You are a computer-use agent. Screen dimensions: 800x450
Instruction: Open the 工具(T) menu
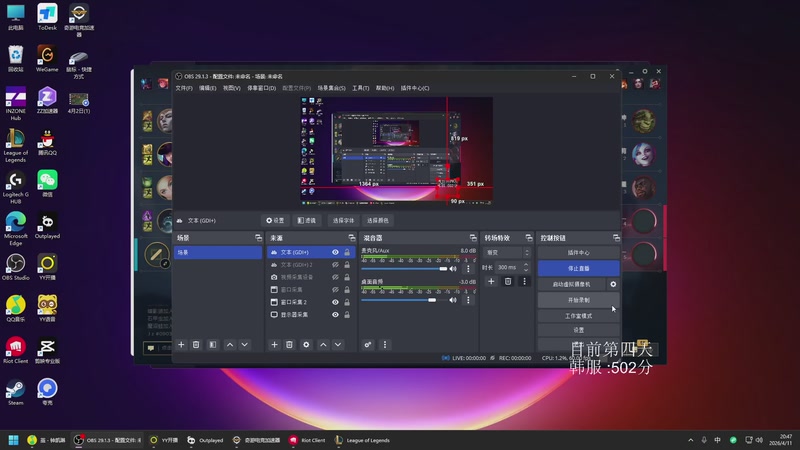(x=361, y=88)
